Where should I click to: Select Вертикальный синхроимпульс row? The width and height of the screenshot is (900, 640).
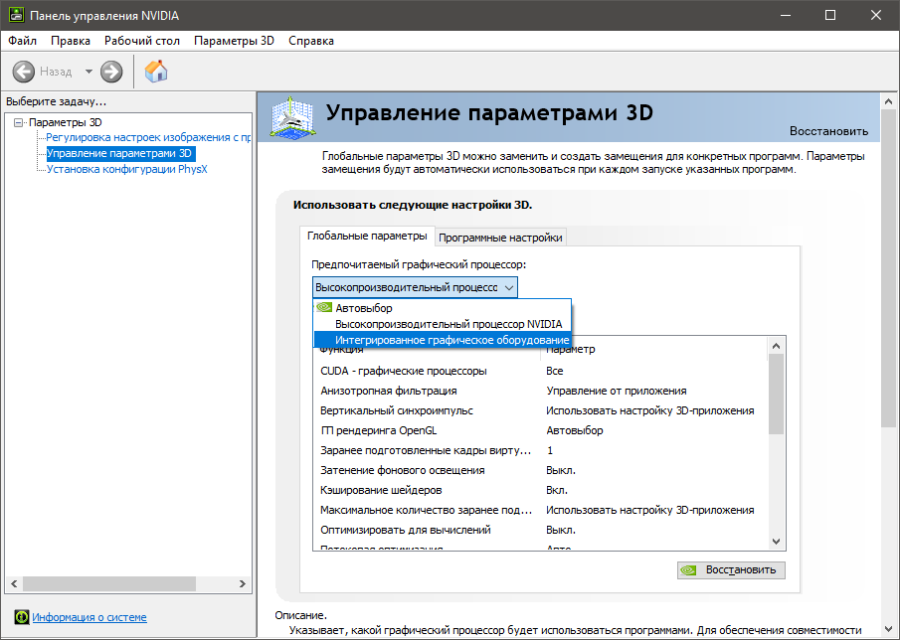(540, 411)
